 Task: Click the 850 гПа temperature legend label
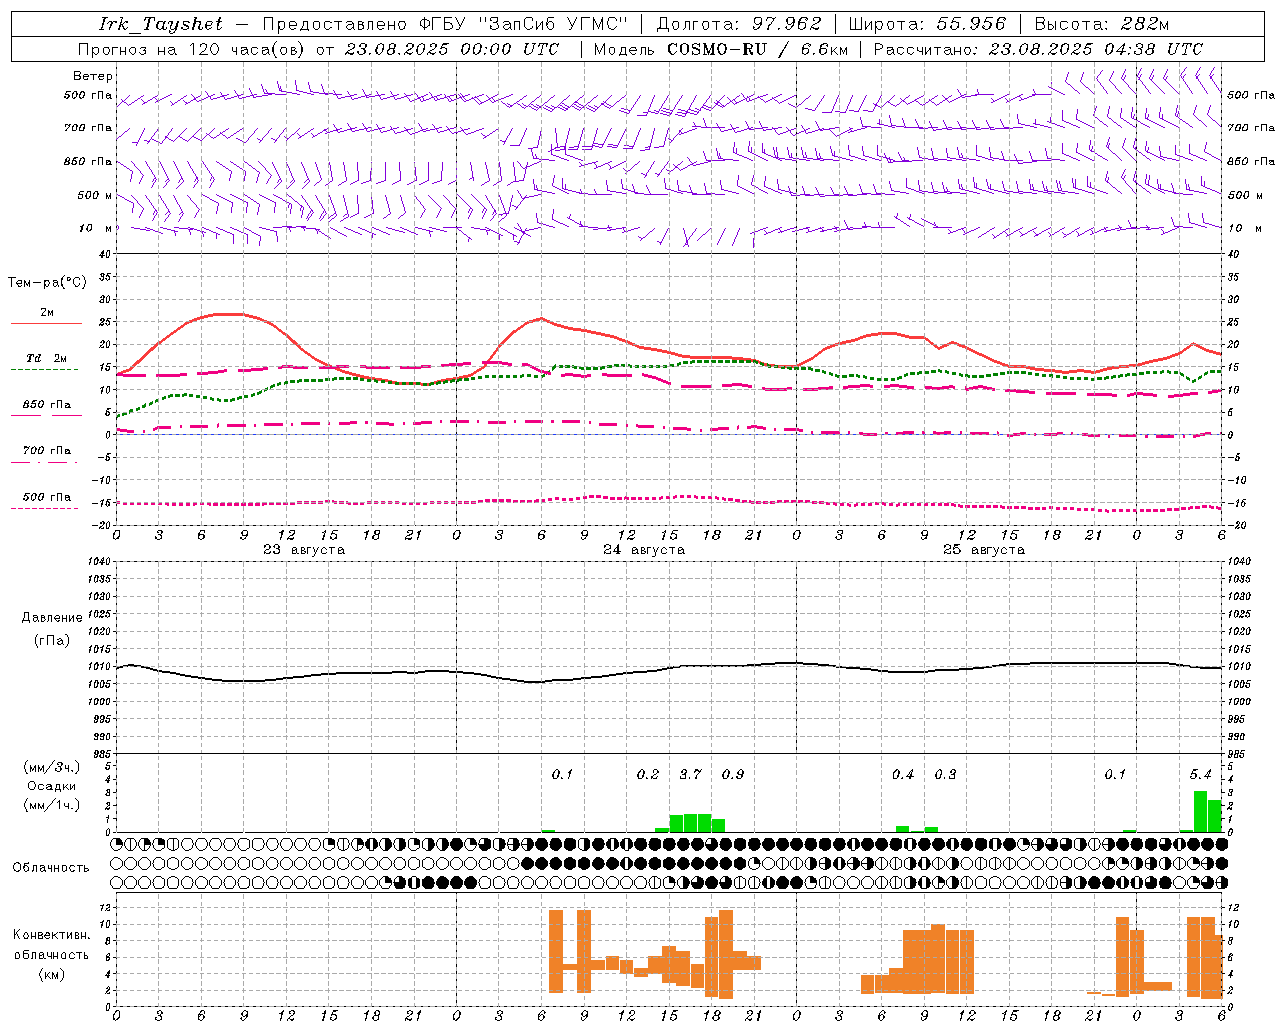point(47,405)
